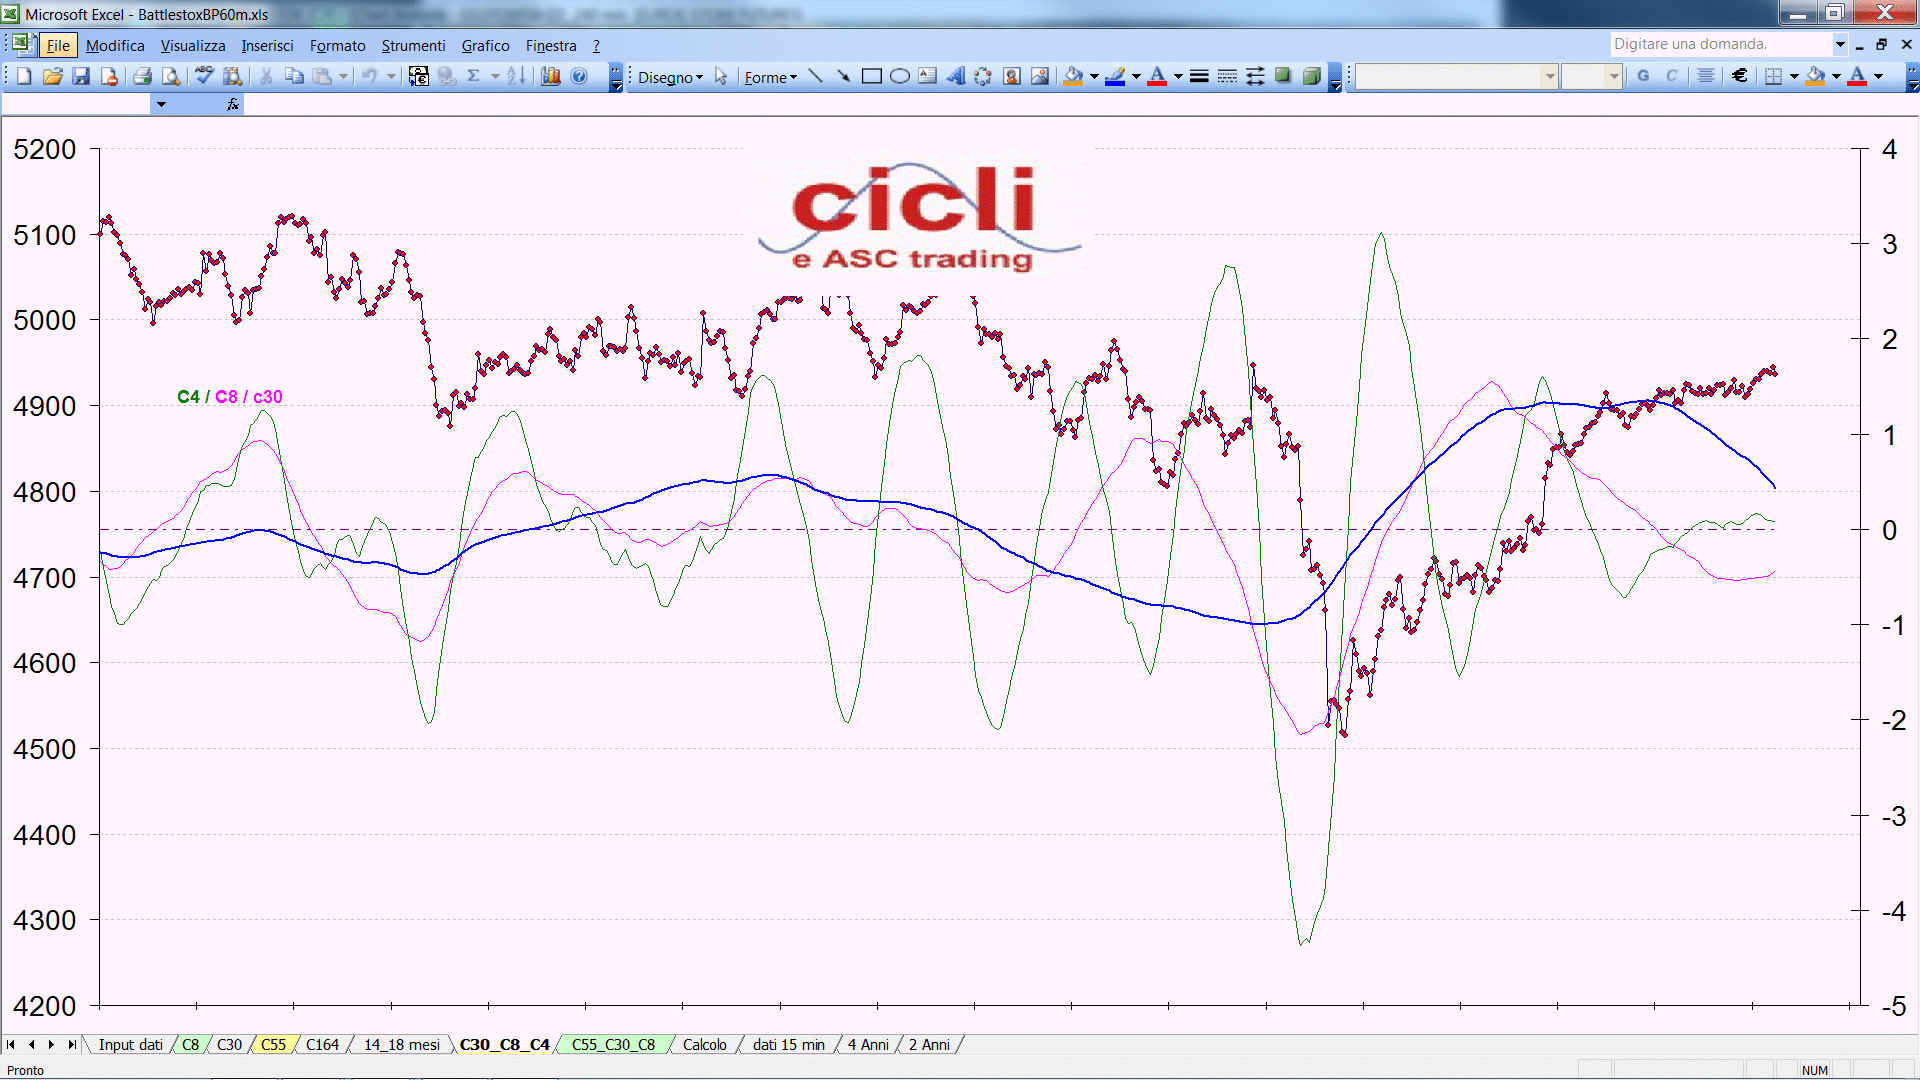The image size is (1920, 1080).
Task: Select the Oval drawing tool
Action: 900,76
